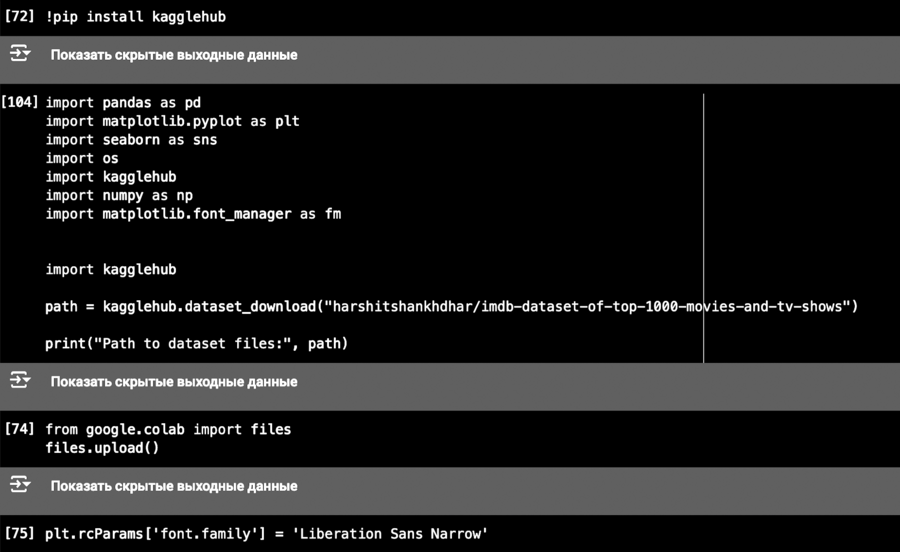Reveal hidden output text under the files.upload() cell
The image size is (900, 552).
[174, 486]
